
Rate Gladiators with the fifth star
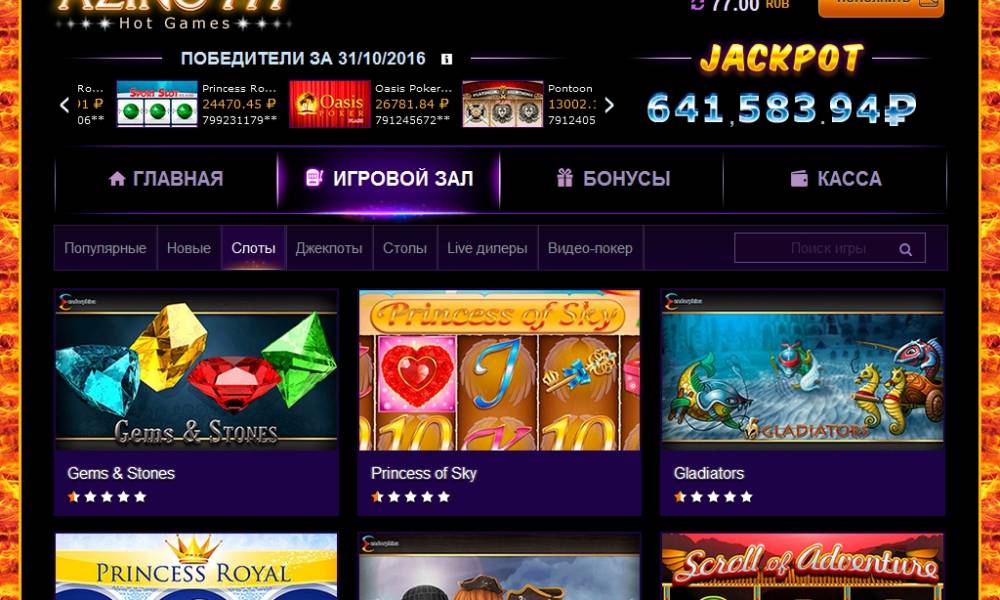(x=746, y=497)
